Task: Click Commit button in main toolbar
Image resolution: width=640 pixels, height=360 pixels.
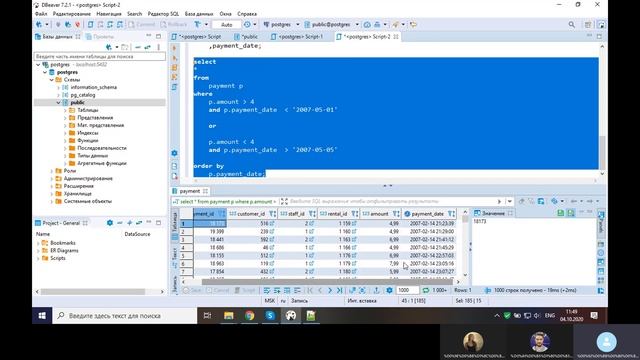Action: pyautogui.click(x=142, y=24)
